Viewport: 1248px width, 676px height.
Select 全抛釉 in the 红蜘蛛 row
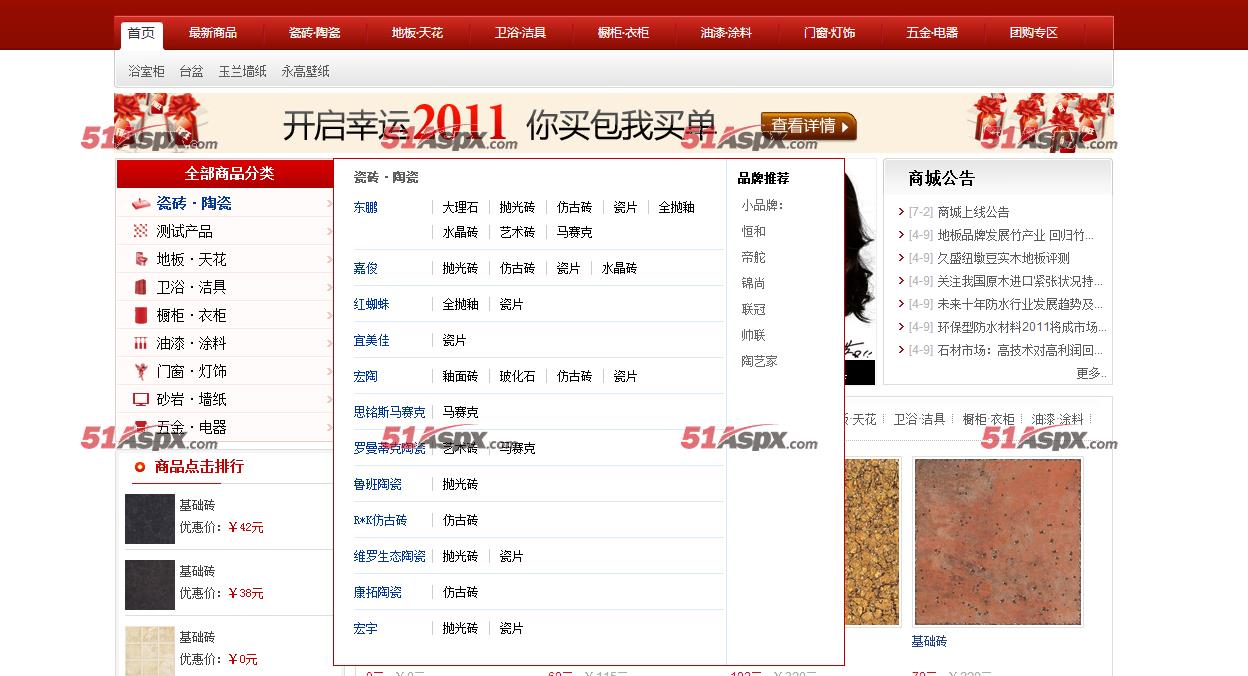461,304
